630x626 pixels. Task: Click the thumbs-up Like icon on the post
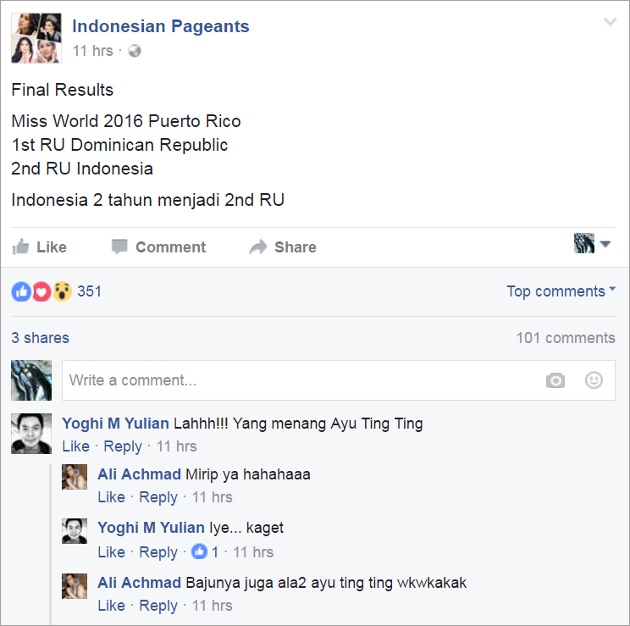click(x=20, y=247)
